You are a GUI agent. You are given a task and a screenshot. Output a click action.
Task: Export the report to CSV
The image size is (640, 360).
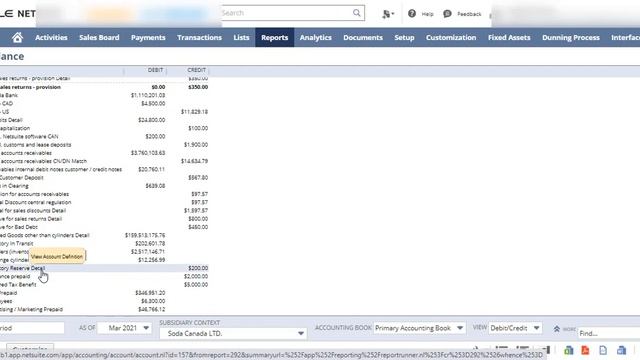coord(603,350)
